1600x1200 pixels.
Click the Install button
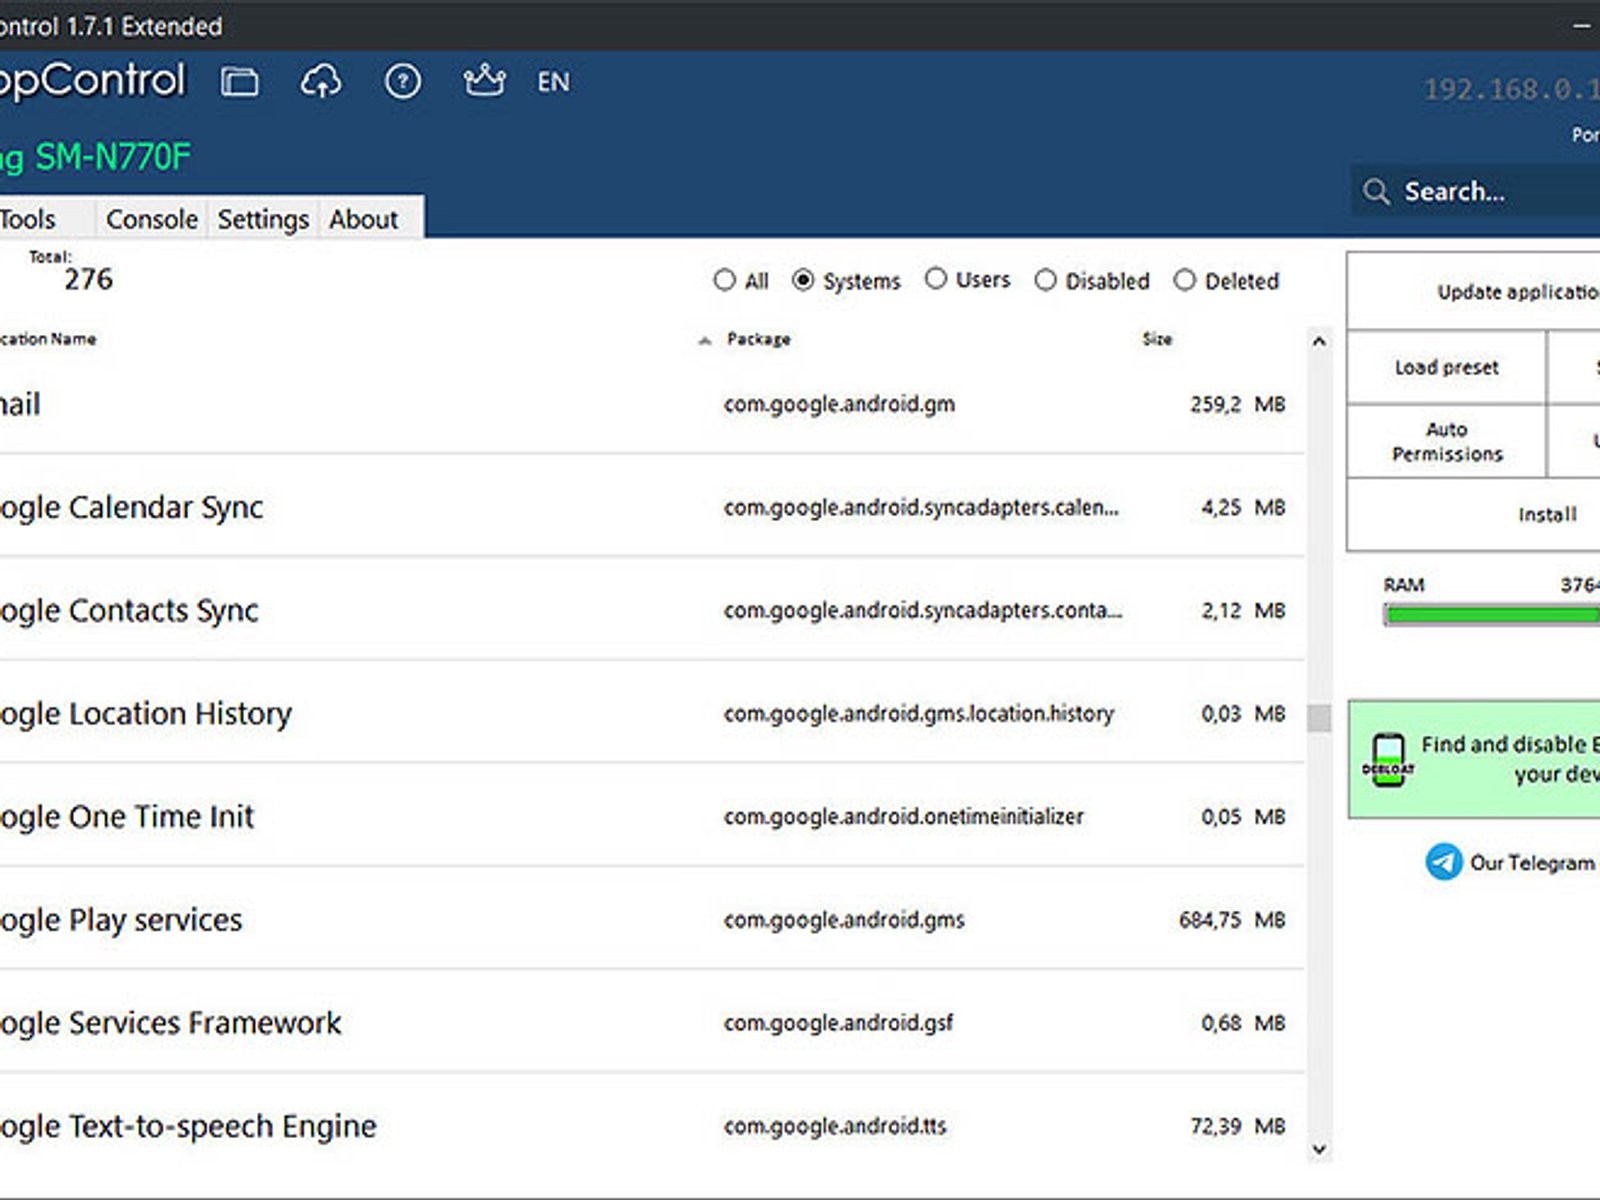click(1473, 514)
